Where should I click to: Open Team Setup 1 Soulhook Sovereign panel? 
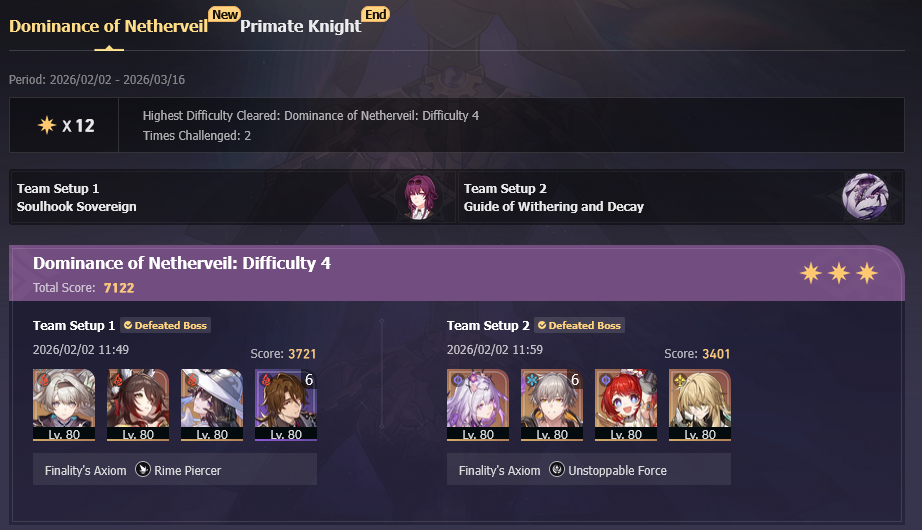(233, 197)
